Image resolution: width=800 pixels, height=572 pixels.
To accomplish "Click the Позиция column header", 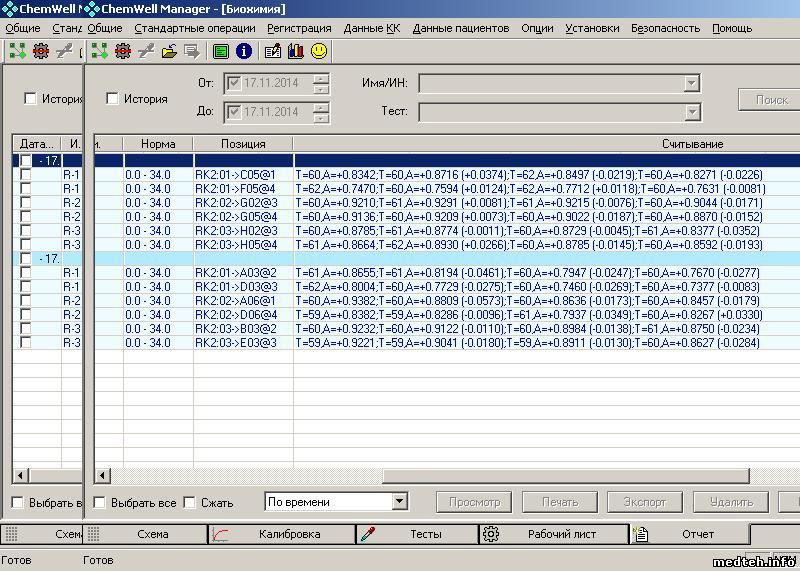I will click(243, 144).
